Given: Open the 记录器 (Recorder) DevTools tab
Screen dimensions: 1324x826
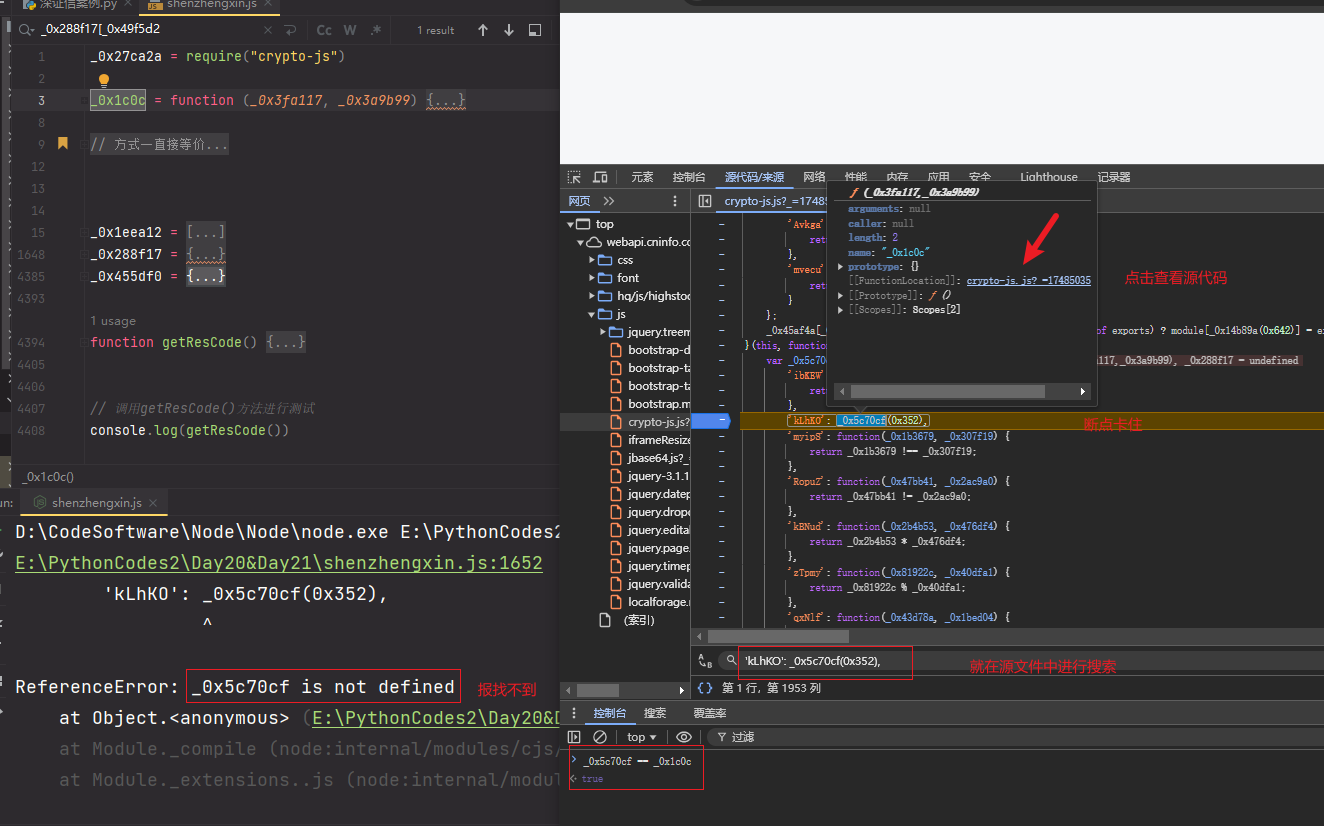Looking at the screenshot, I should point(1114,177).
